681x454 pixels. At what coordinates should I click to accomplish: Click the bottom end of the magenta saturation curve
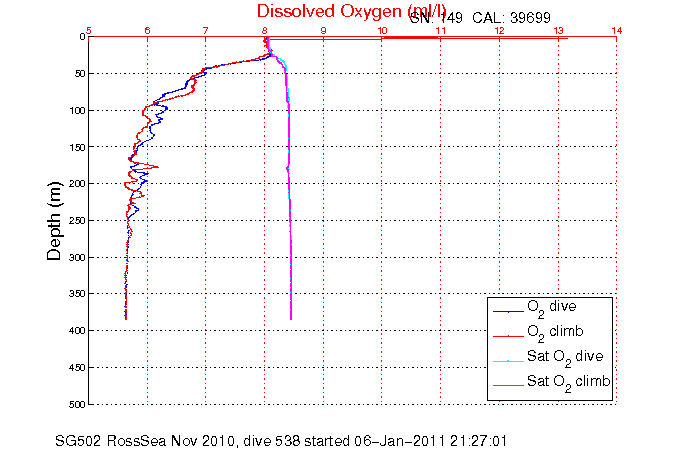pyautogui.click(x=291, y=318)
